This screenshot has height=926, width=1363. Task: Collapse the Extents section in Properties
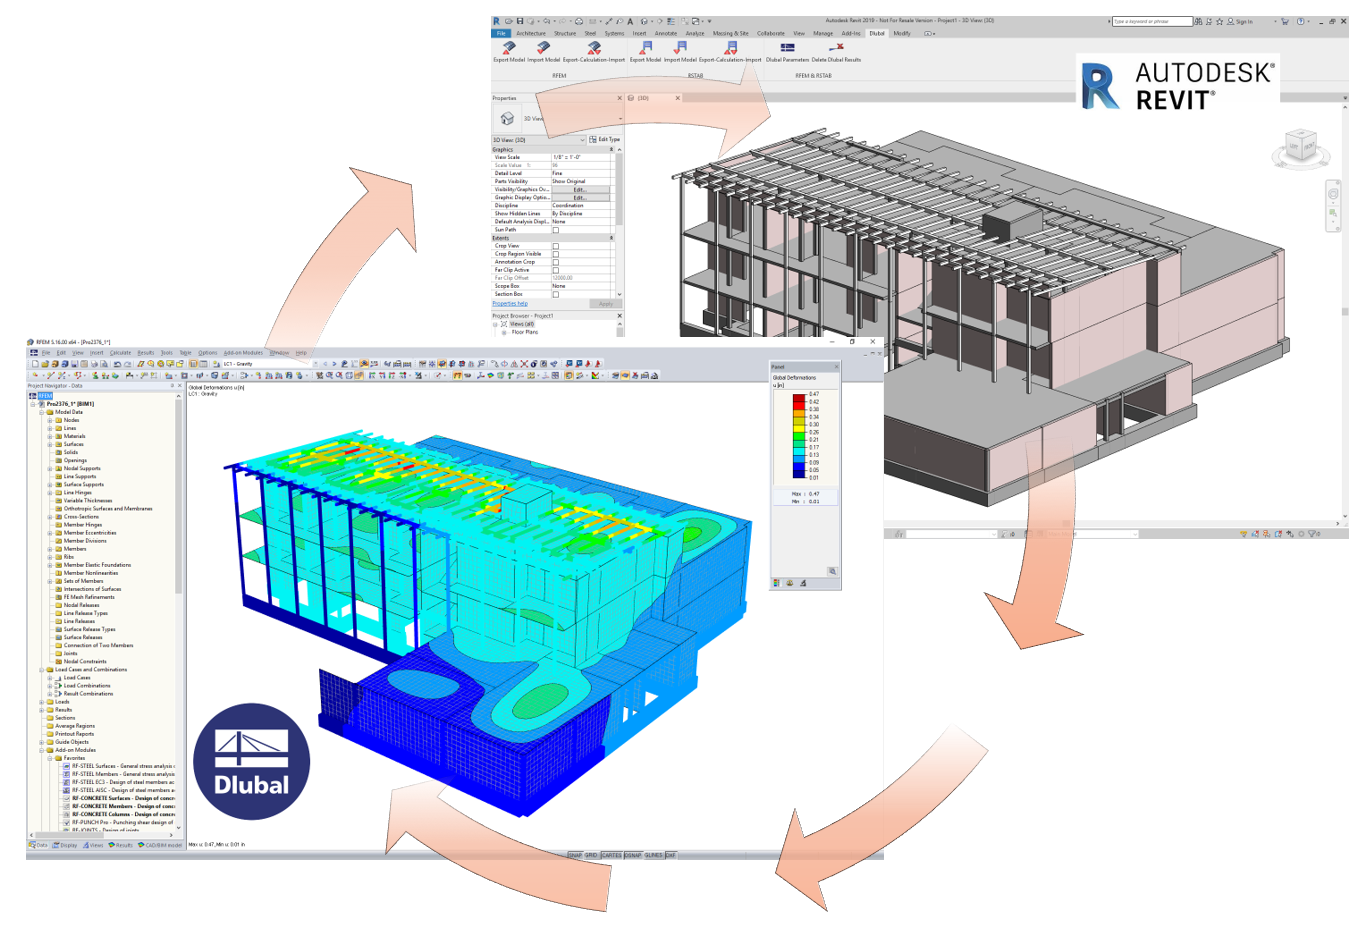tap(612, 238)
